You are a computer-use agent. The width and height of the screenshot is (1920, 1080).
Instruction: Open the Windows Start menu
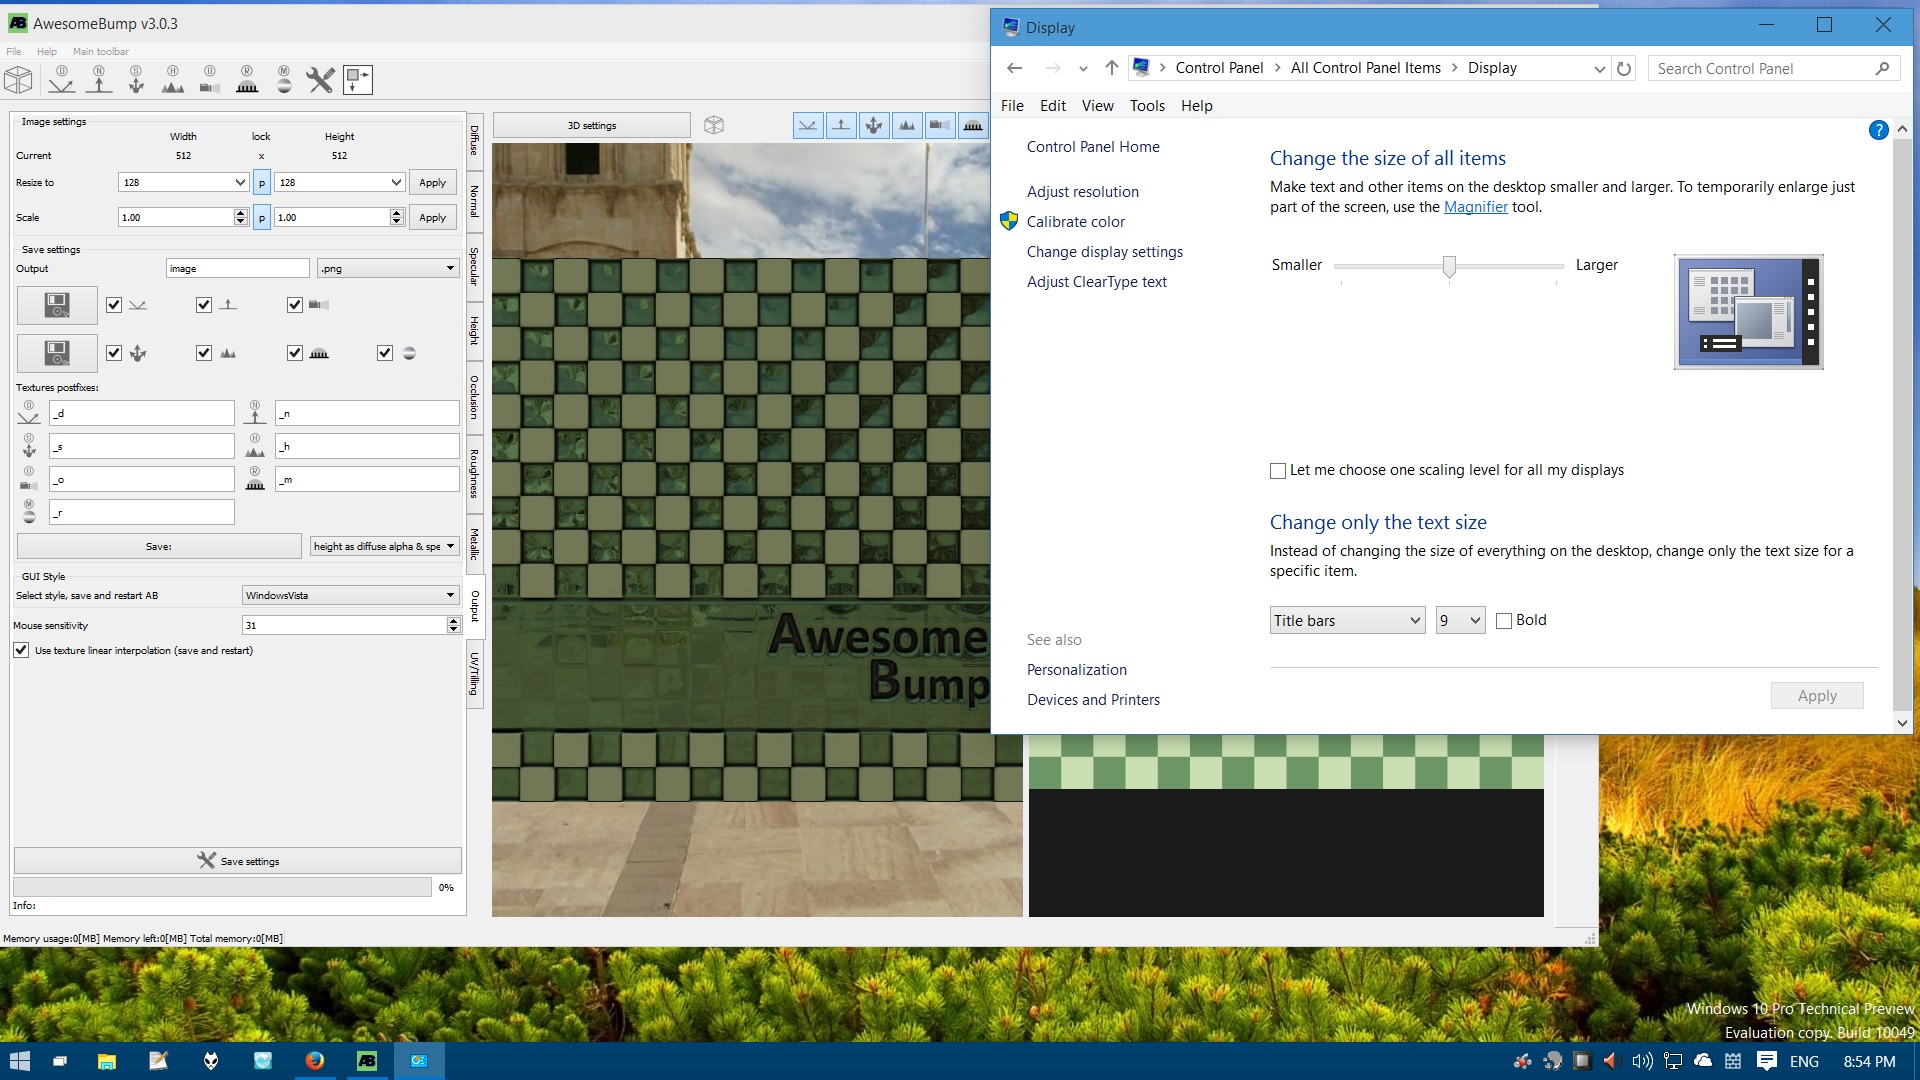coord(20,1061)
